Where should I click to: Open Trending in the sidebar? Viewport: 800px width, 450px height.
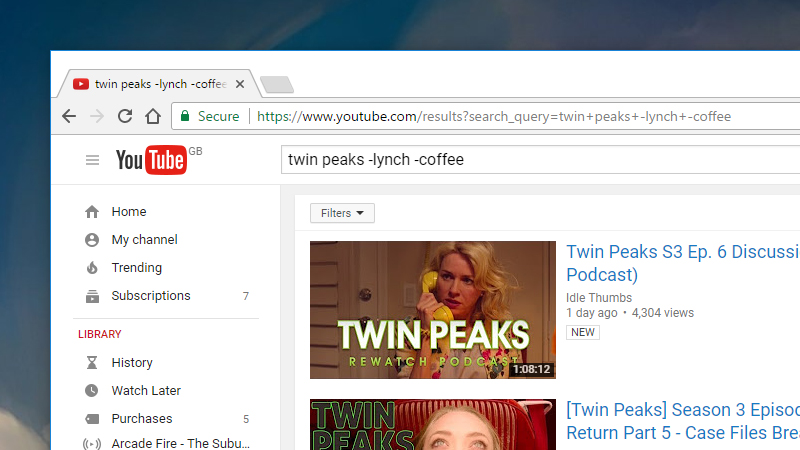[x=137, y=267]
